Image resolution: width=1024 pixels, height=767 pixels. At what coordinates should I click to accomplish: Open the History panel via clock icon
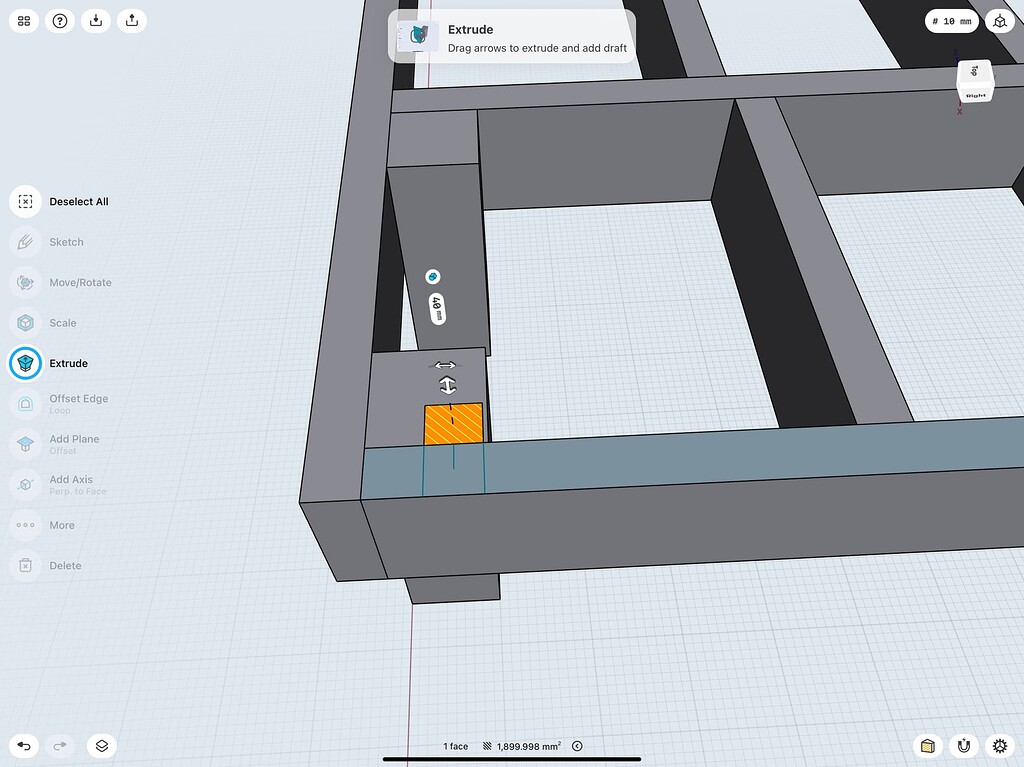pyautogui.click(x=577, y=745)
